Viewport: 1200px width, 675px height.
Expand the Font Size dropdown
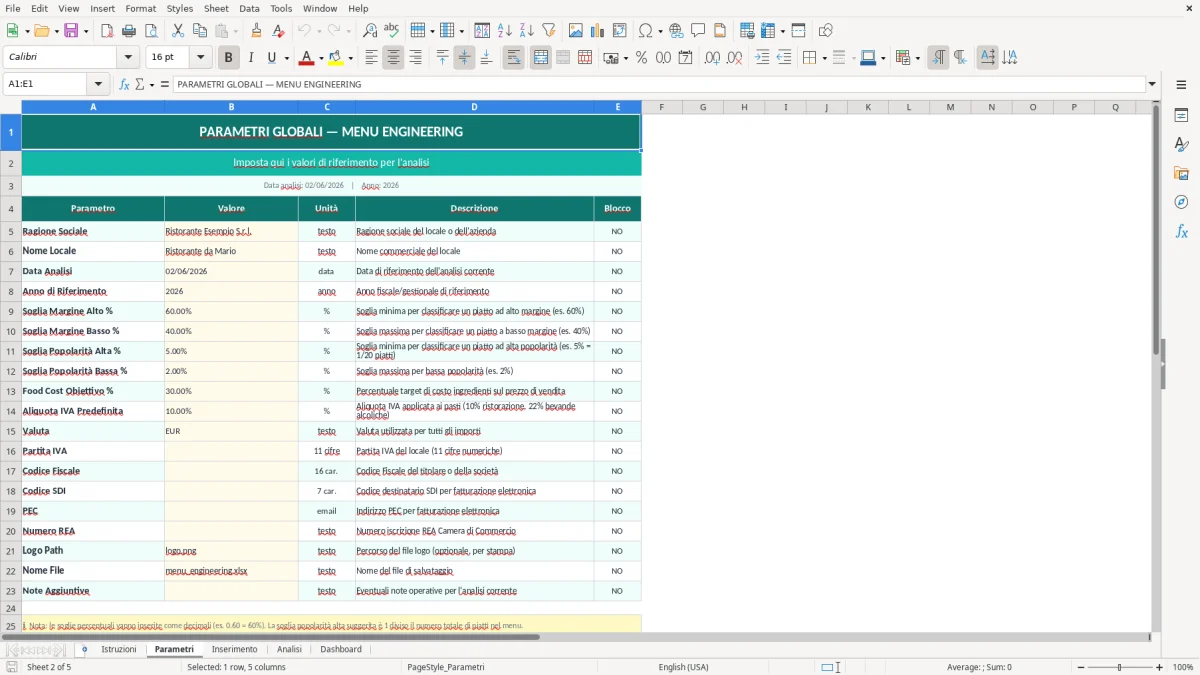pyautogui.click(x=201, y=58)
